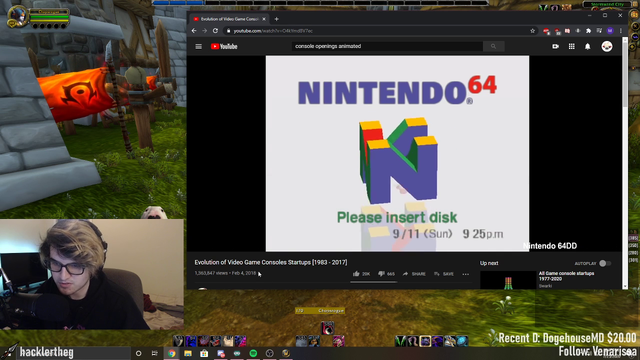Screen dimensions: 640x360
Task: Open Chrome from the Windows taskbar
Action: tap(171, 353)
